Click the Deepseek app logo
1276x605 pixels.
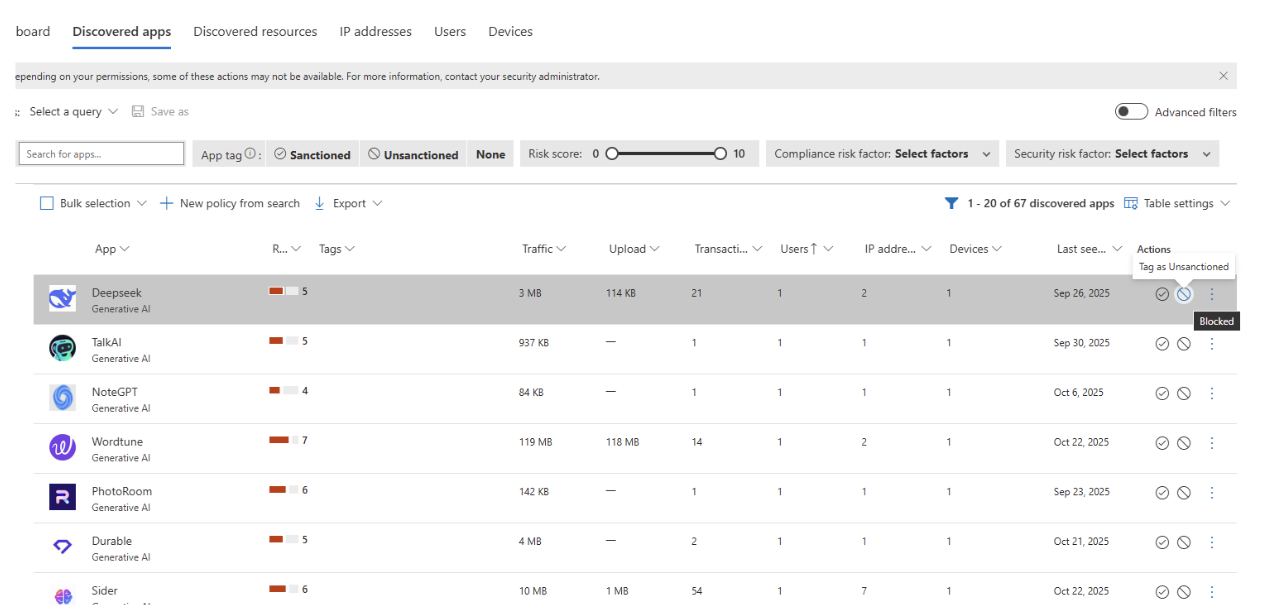tap(62, 298)
